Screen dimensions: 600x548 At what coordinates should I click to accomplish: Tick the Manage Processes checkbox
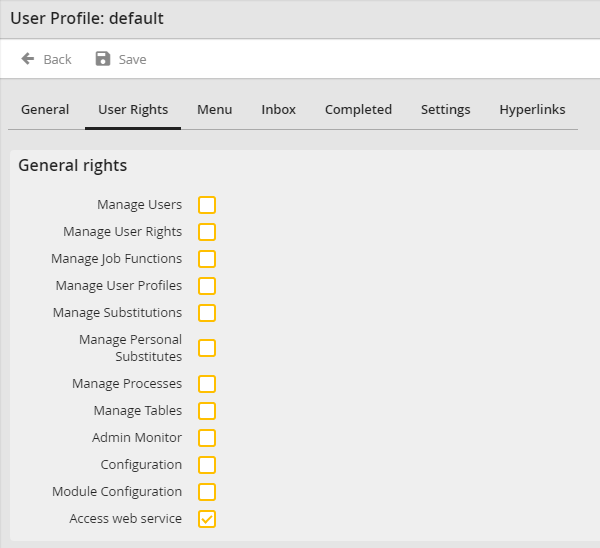point(207,384)
